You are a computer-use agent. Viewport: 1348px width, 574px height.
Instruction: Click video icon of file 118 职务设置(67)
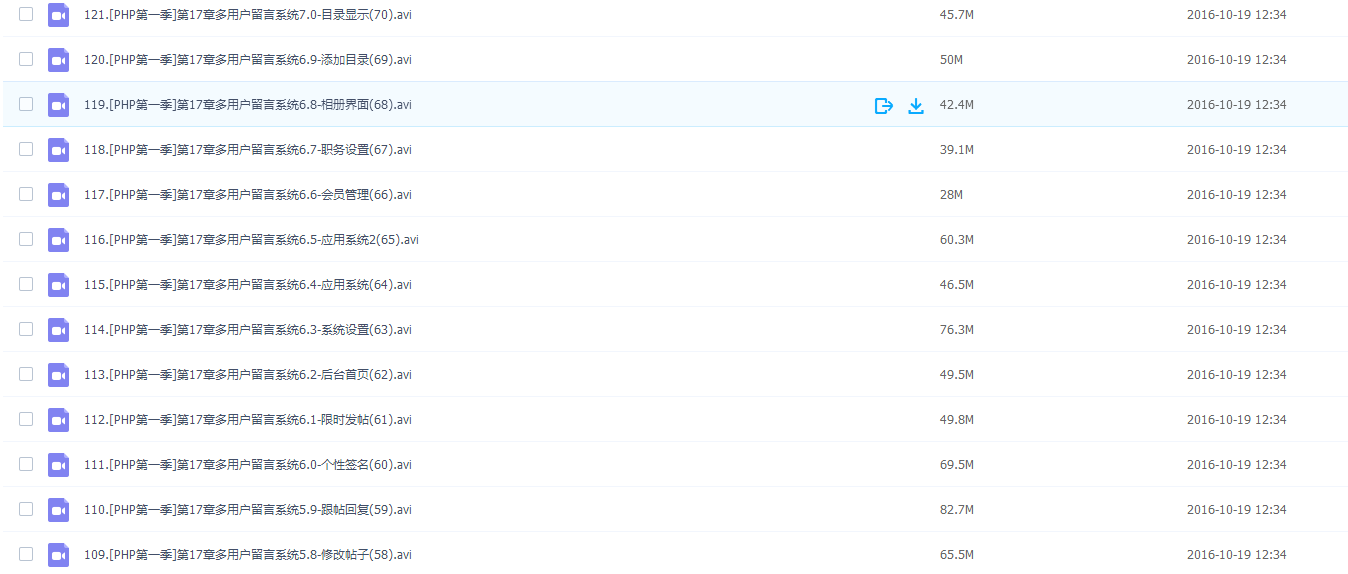click(58, 150)
